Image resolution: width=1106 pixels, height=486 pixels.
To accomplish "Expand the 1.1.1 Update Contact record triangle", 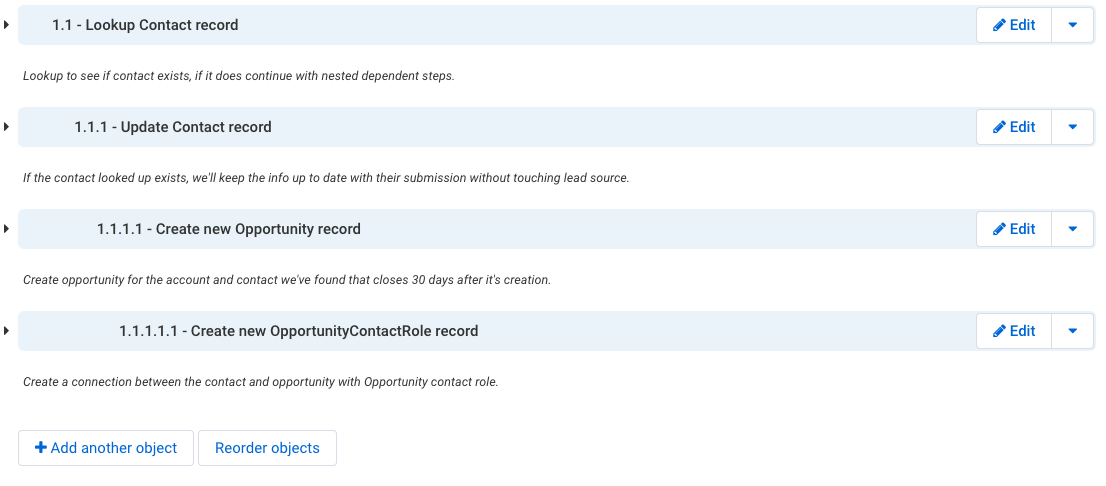I will [6, 127].
